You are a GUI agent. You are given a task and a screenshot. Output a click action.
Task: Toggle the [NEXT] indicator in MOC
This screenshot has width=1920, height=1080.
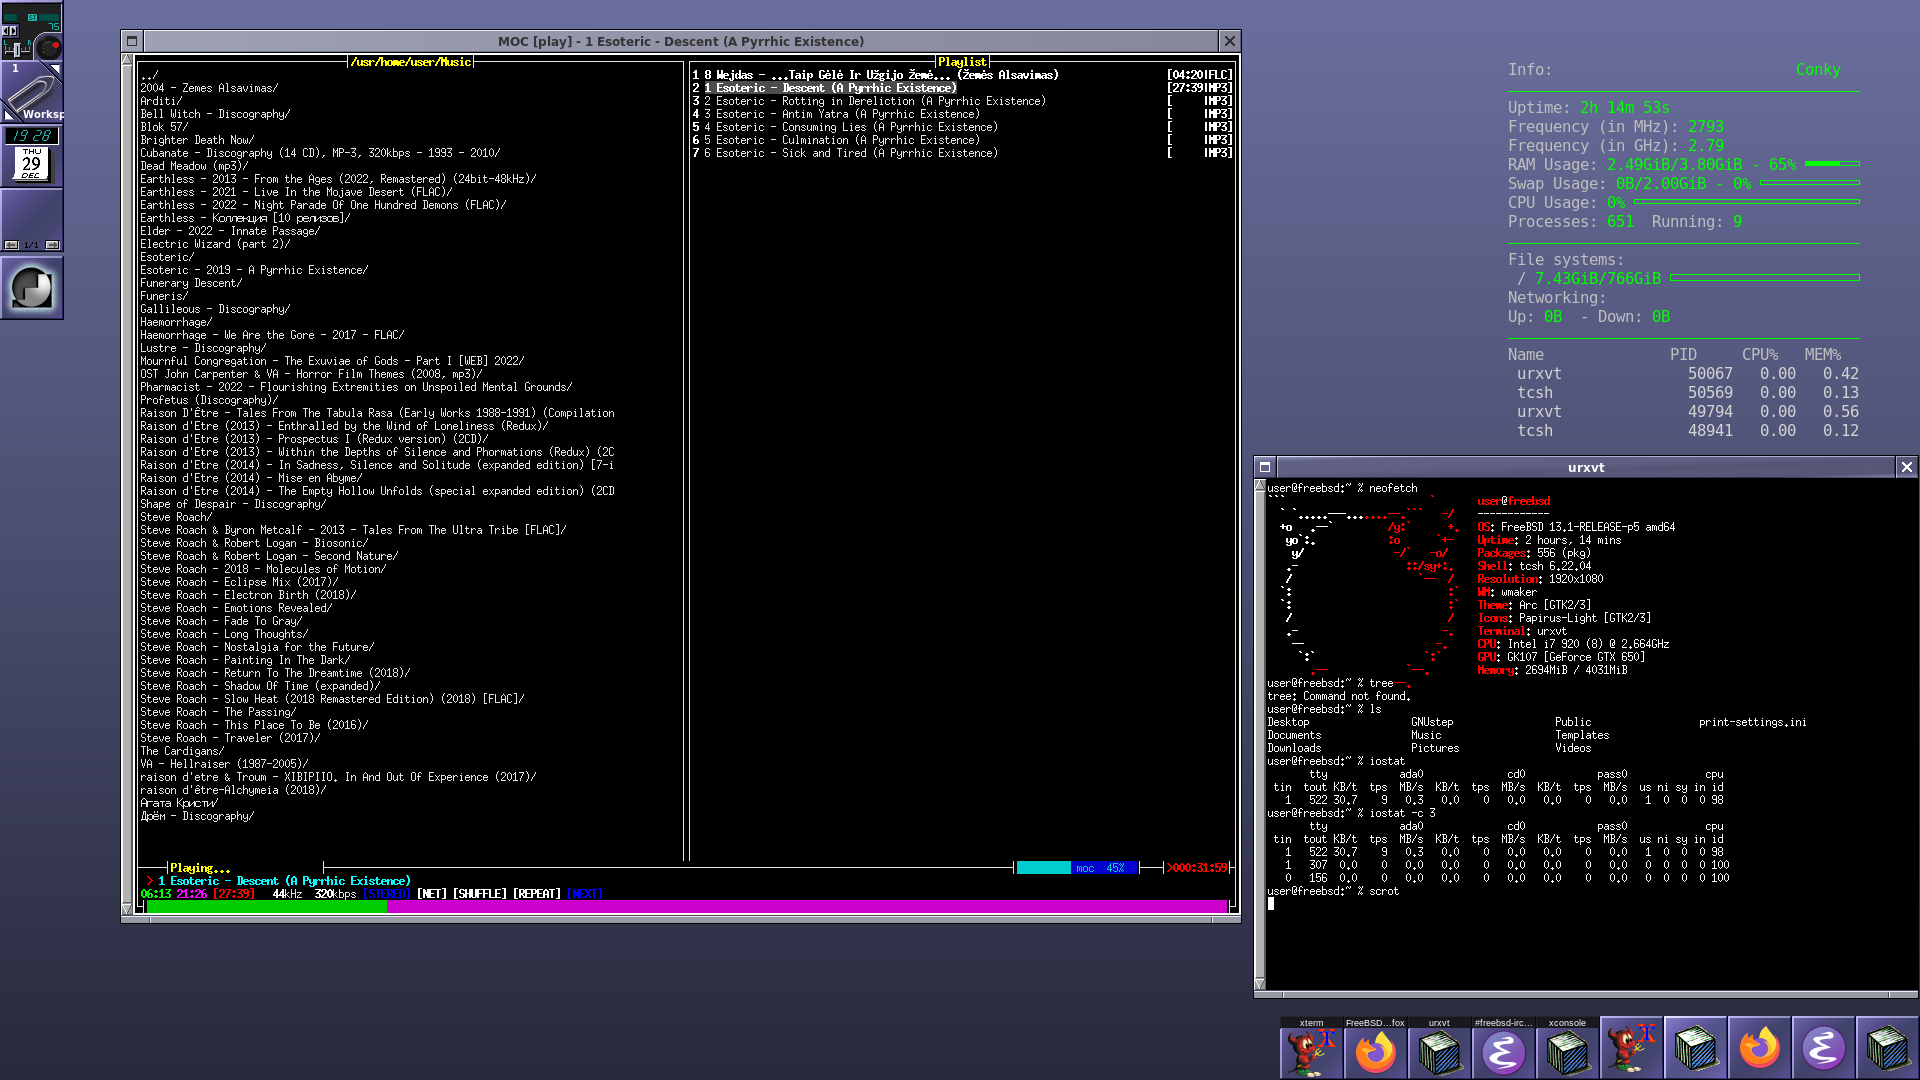(x=584, y=894)
